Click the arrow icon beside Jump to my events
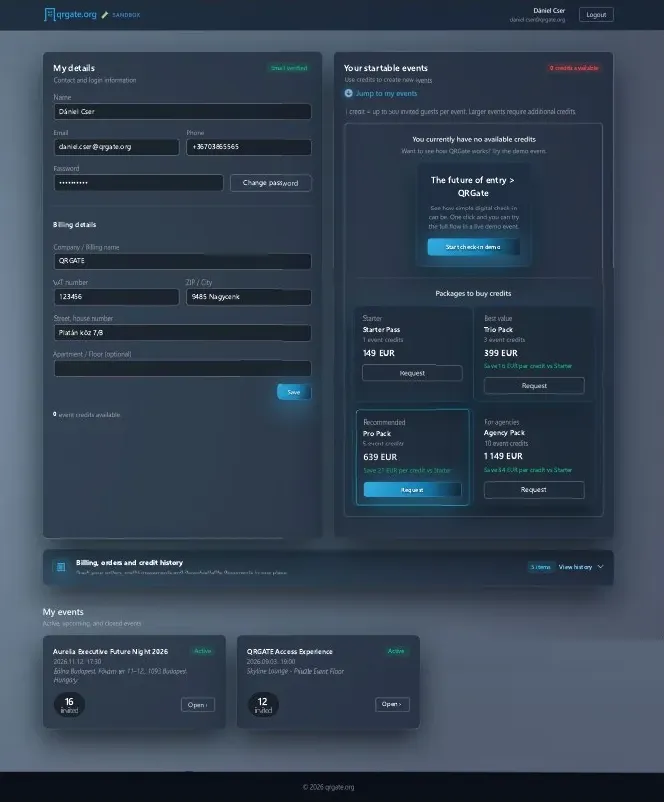This screenshot has height=802, width=664. click(348, 93)
